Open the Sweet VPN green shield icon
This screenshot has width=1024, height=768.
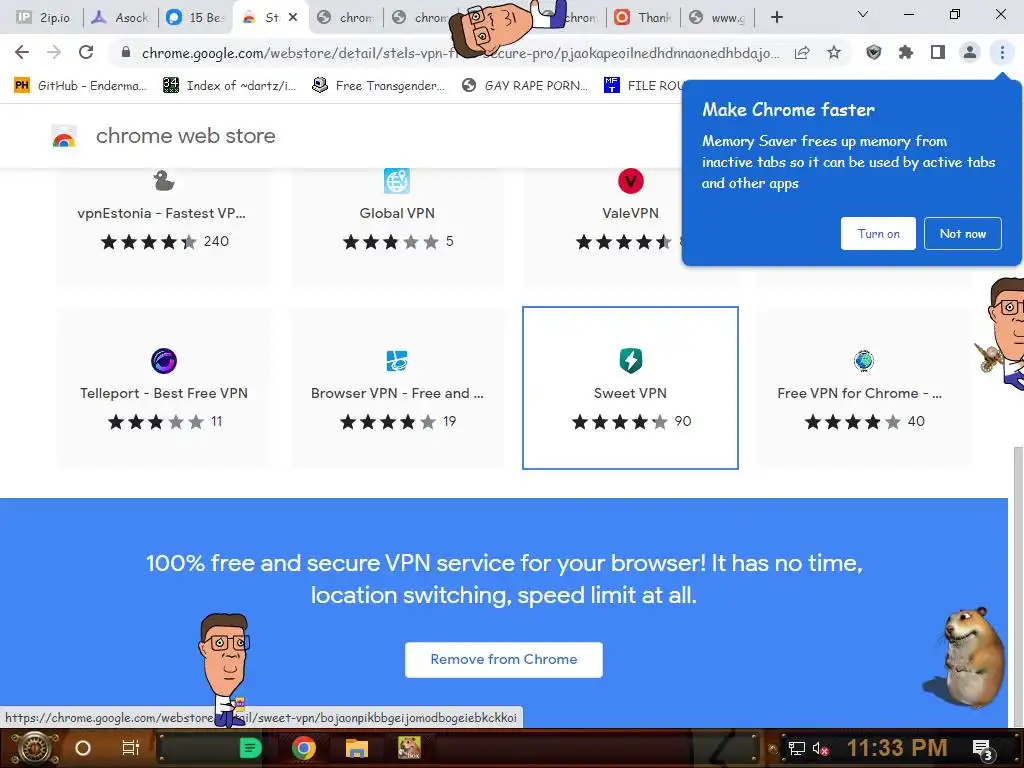point(630,360)
